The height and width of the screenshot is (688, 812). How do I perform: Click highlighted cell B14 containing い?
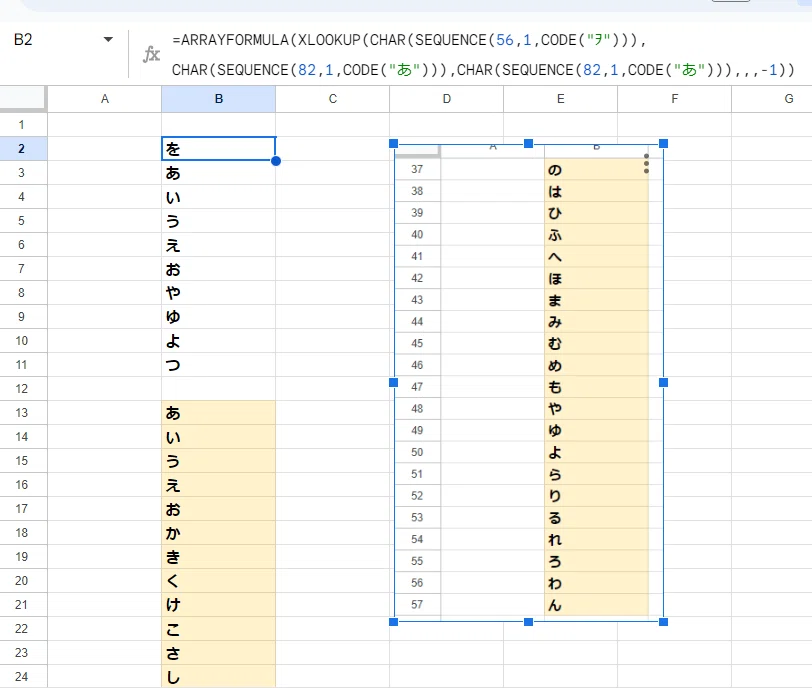(x=219, y=437)
